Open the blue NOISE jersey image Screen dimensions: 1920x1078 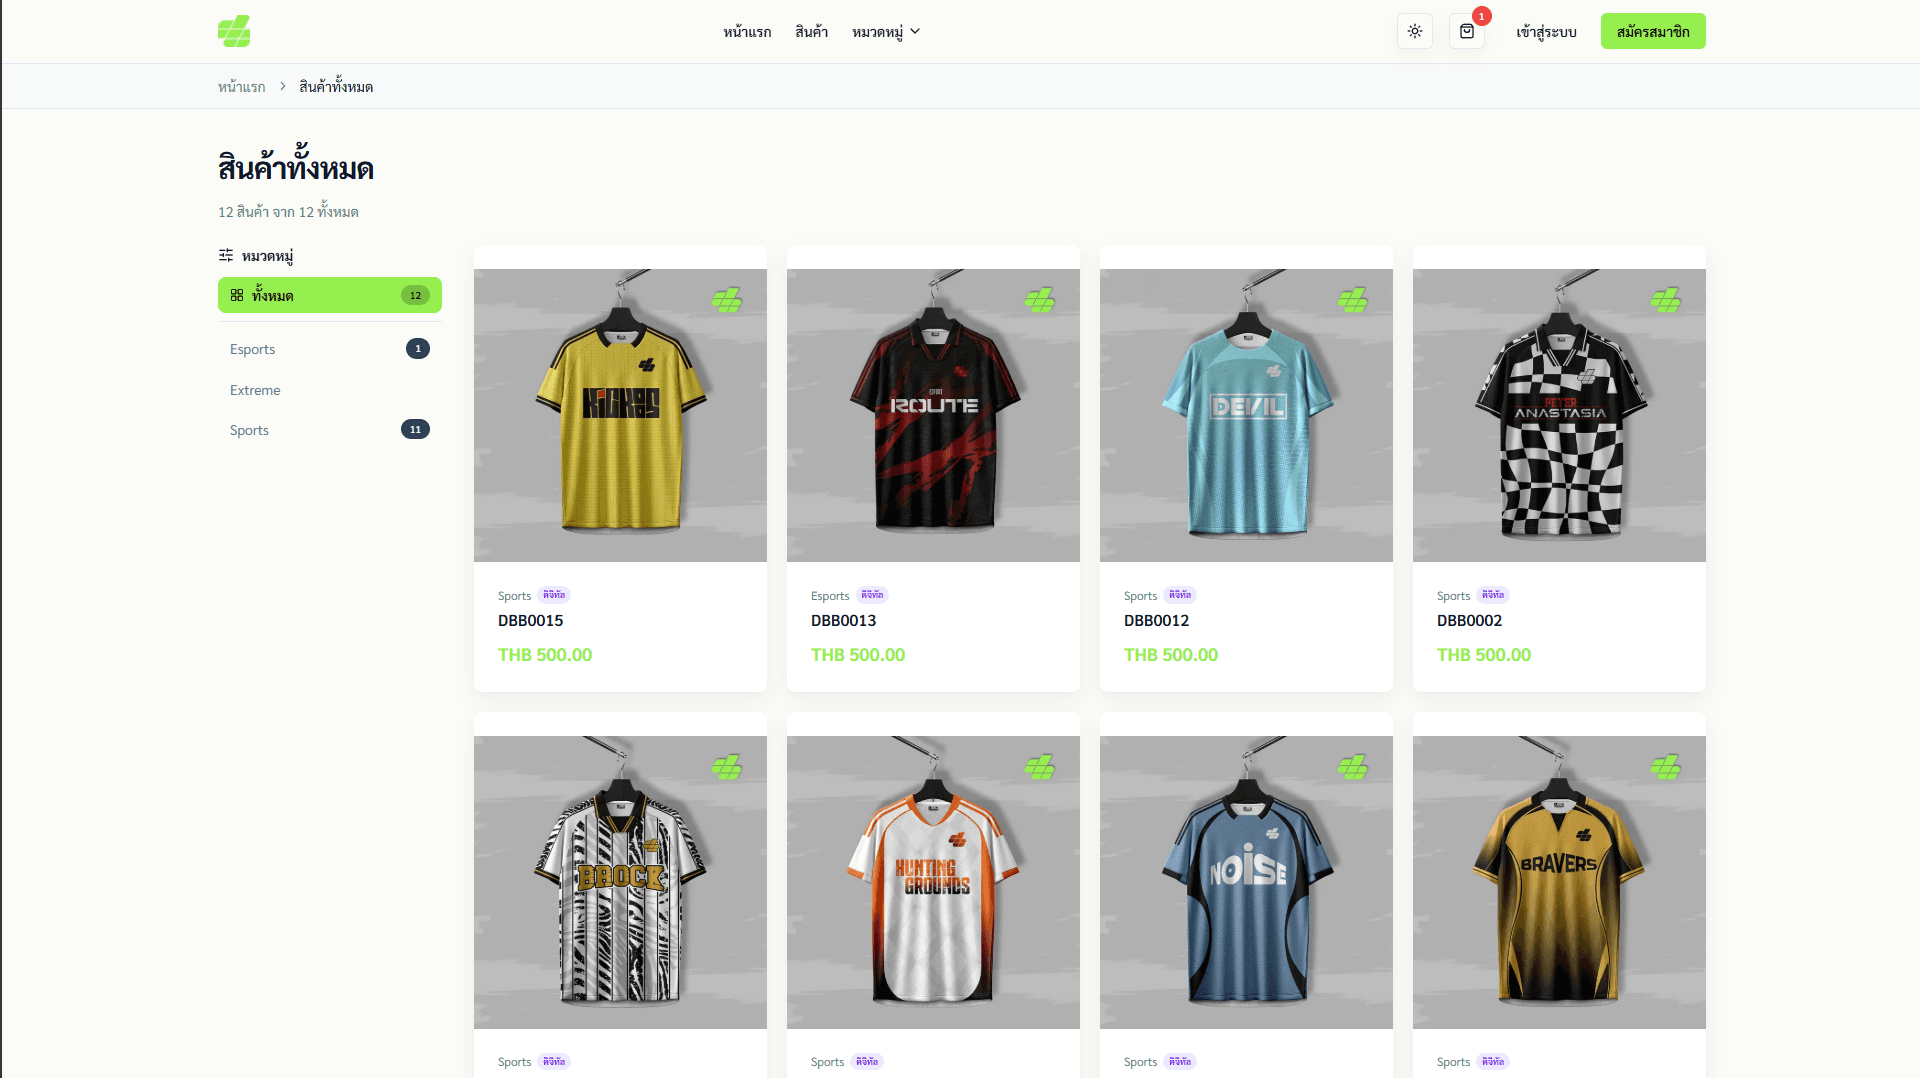[x=1246, y=882]
